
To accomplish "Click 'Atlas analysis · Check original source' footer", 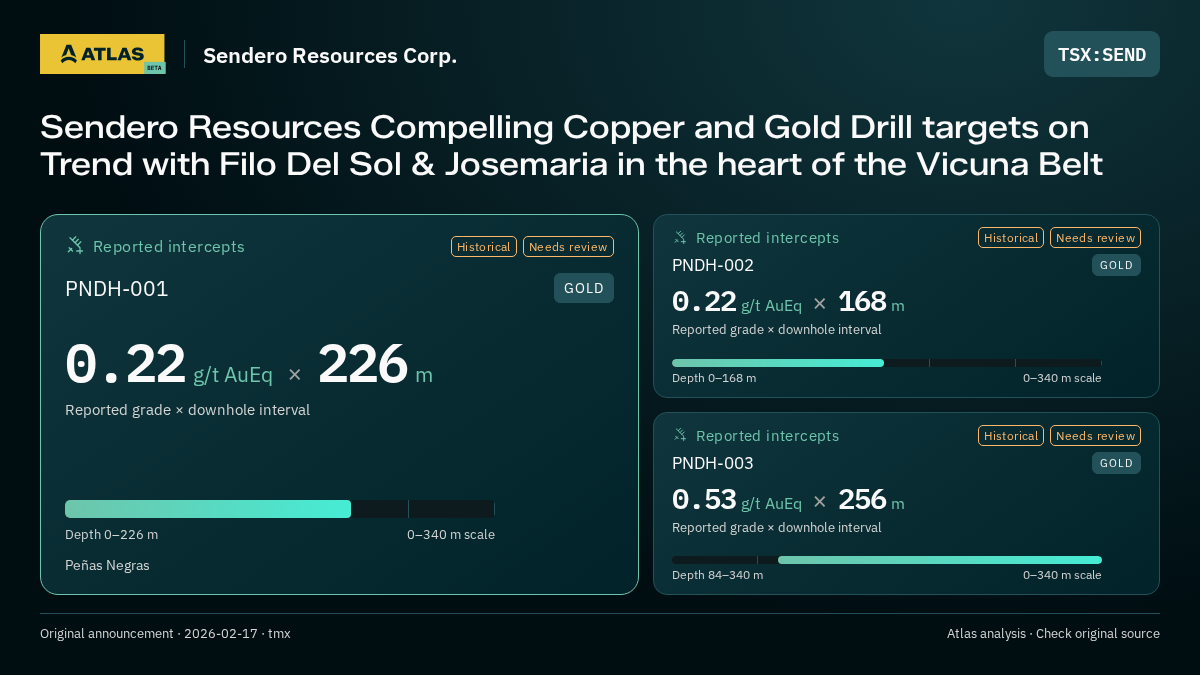I will (x=1053, y=634).
